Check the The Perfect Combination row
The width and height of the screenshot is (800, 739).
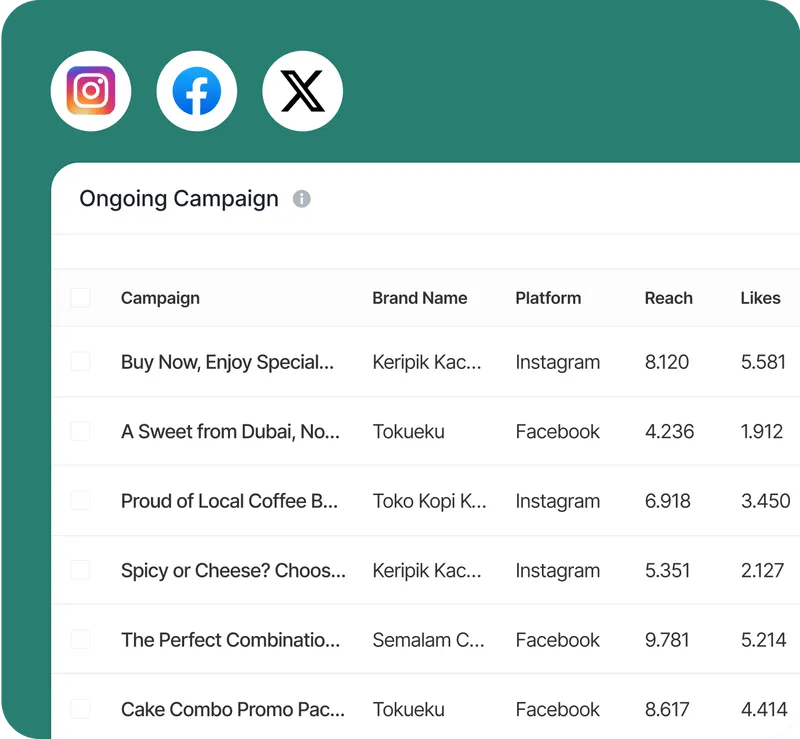[81, 639]
